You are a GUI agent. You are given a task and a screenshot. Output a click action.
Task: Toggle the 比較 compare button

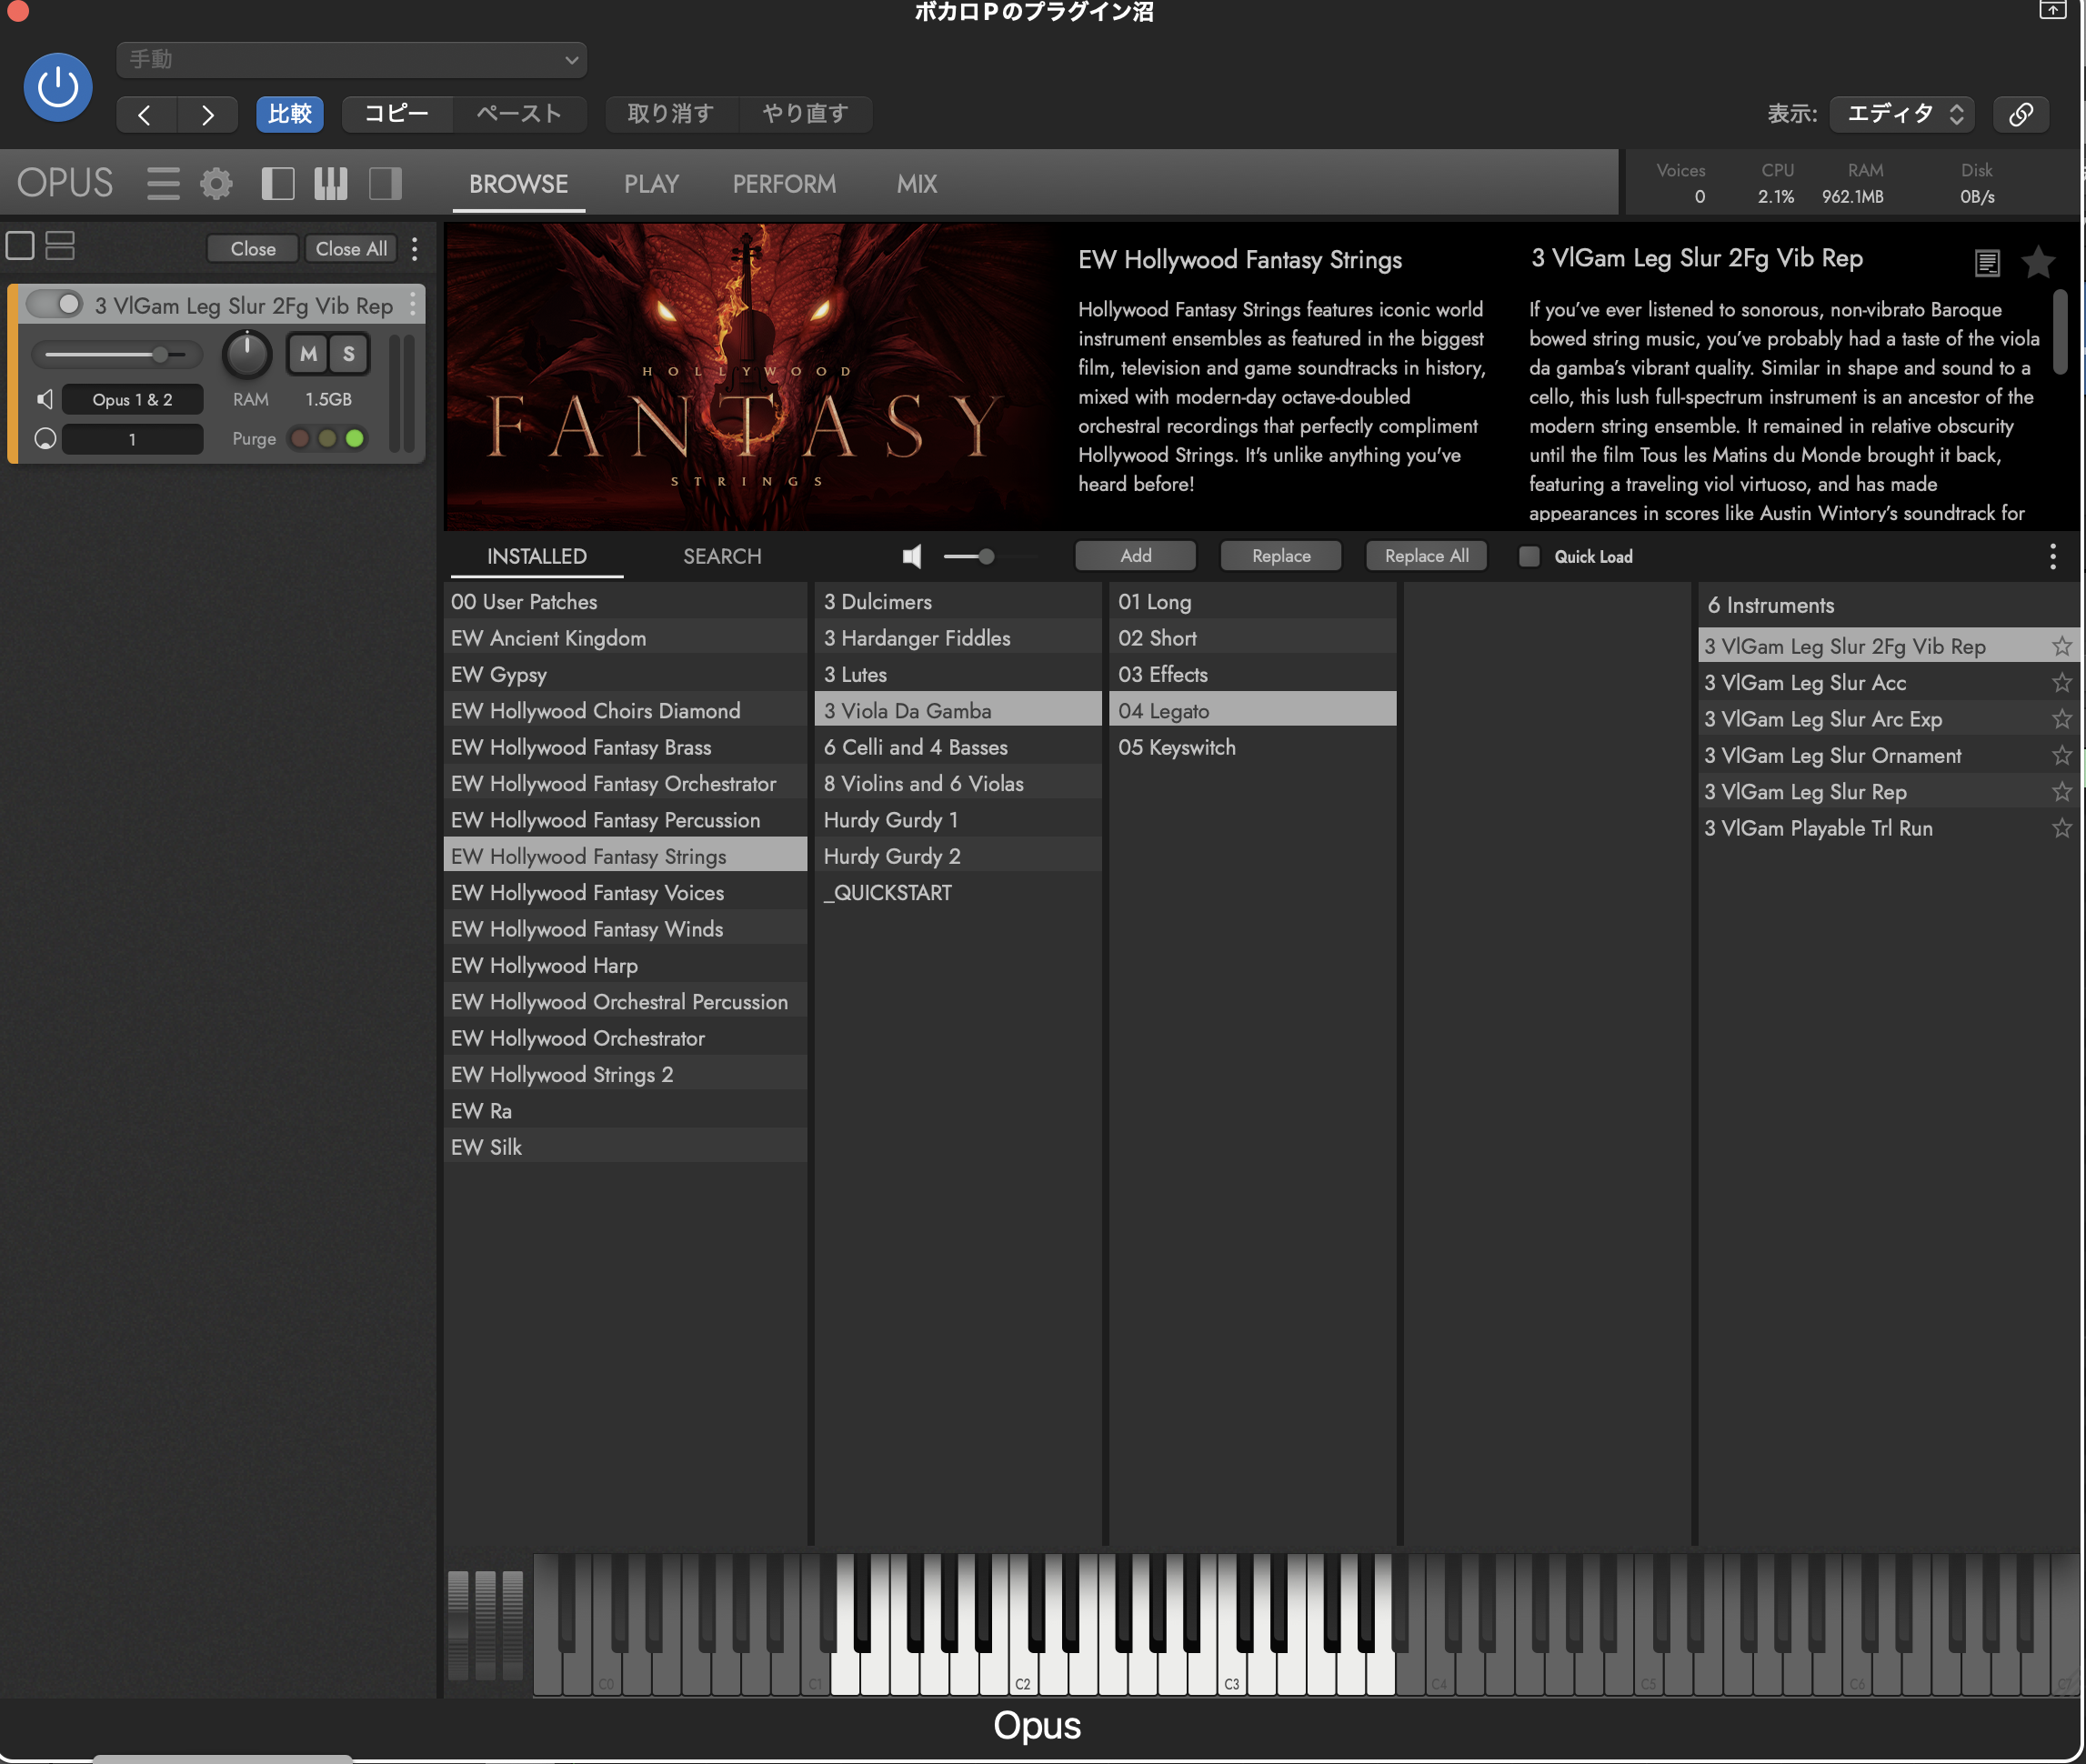pos(290,114)
